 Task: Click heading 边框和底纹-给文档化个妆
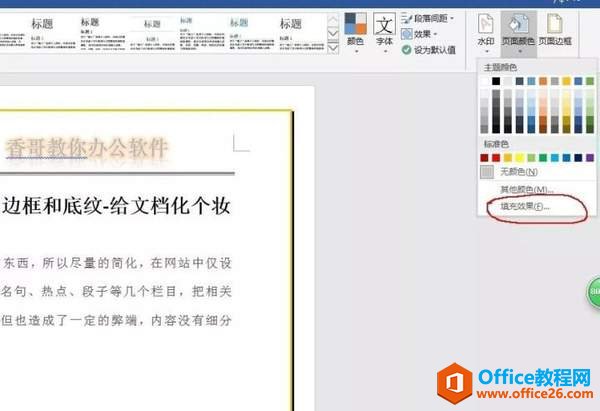(x=117, y=206)
